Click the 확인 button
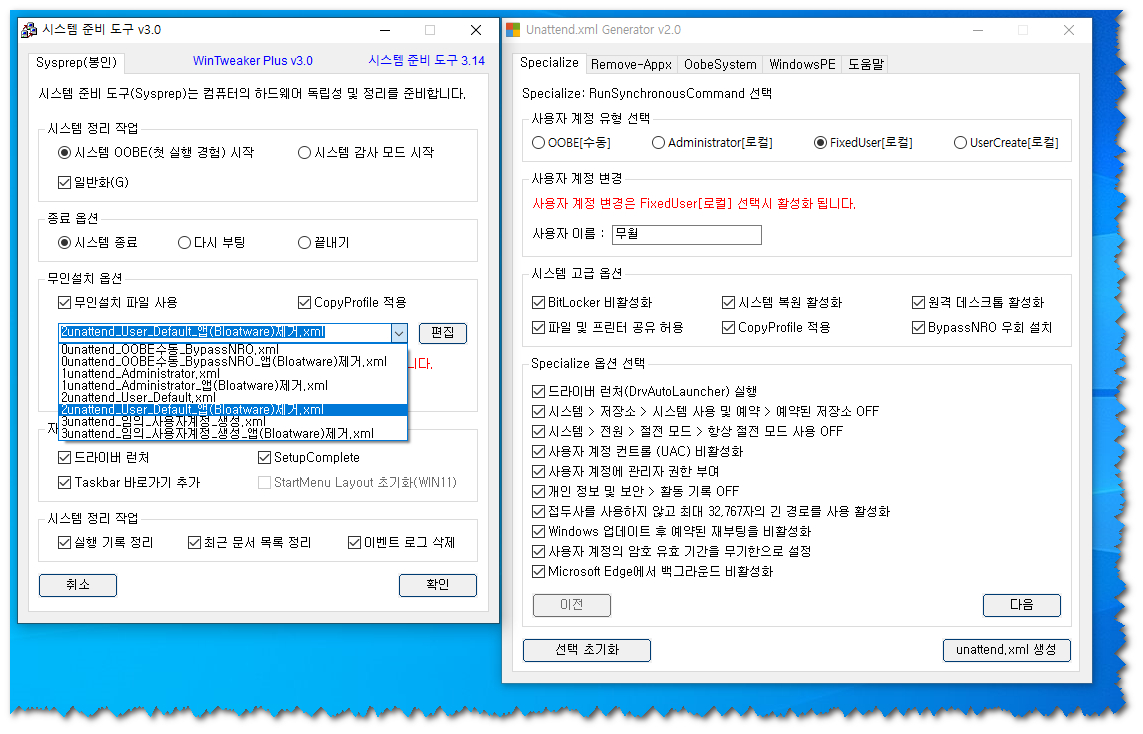 pos(438,585)
